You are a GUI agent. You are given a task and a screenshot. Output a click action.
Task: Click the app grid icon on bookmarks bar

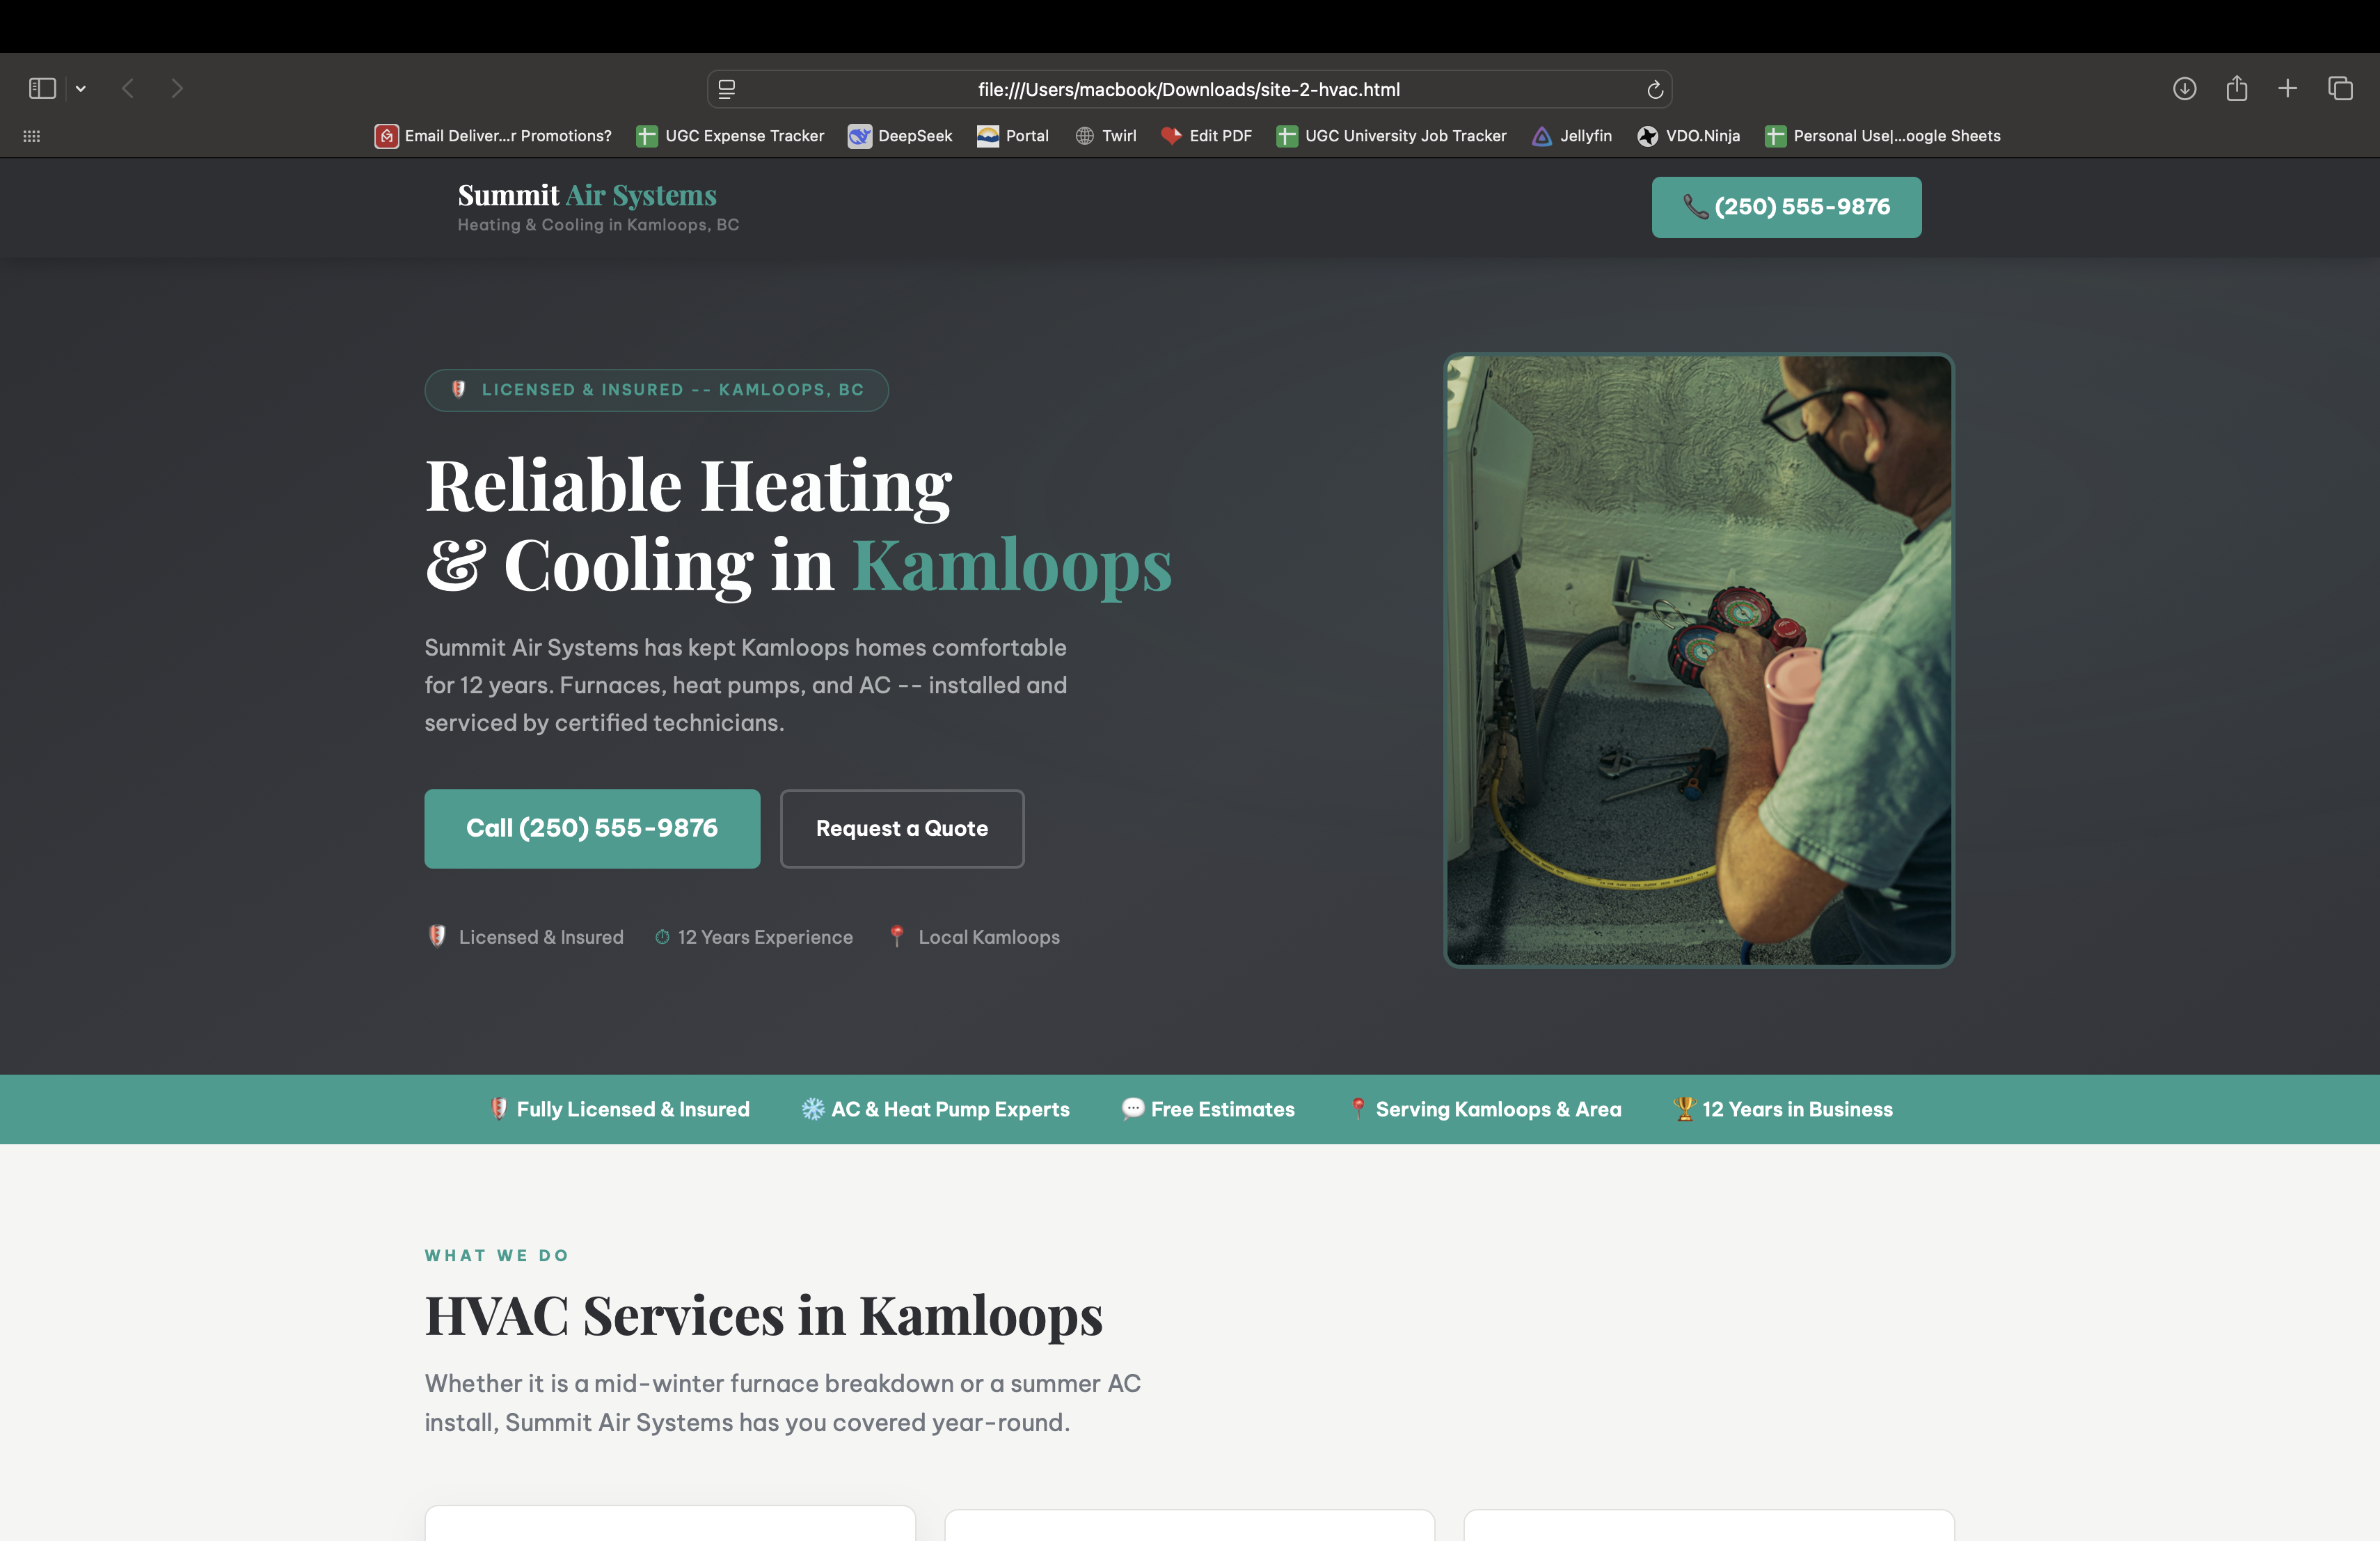31,136
